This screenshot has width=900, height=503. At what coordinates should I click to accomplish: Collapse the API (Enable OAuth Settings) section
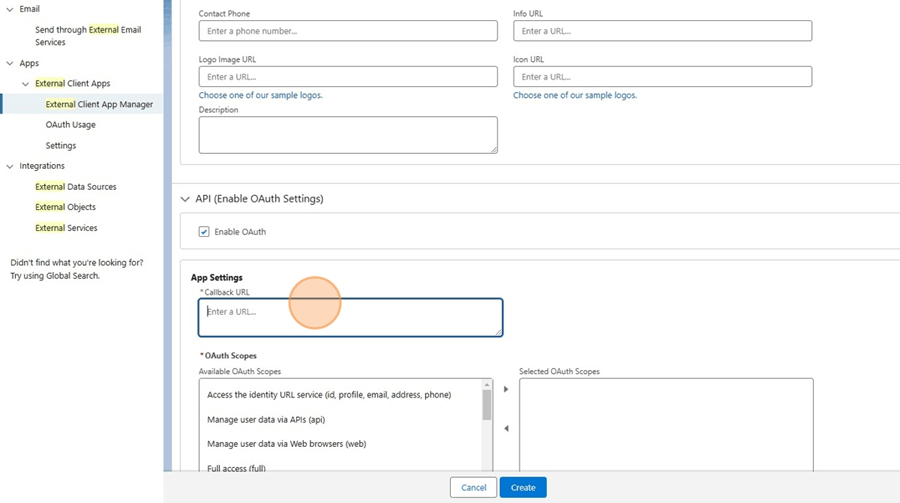tap(185, 199)
